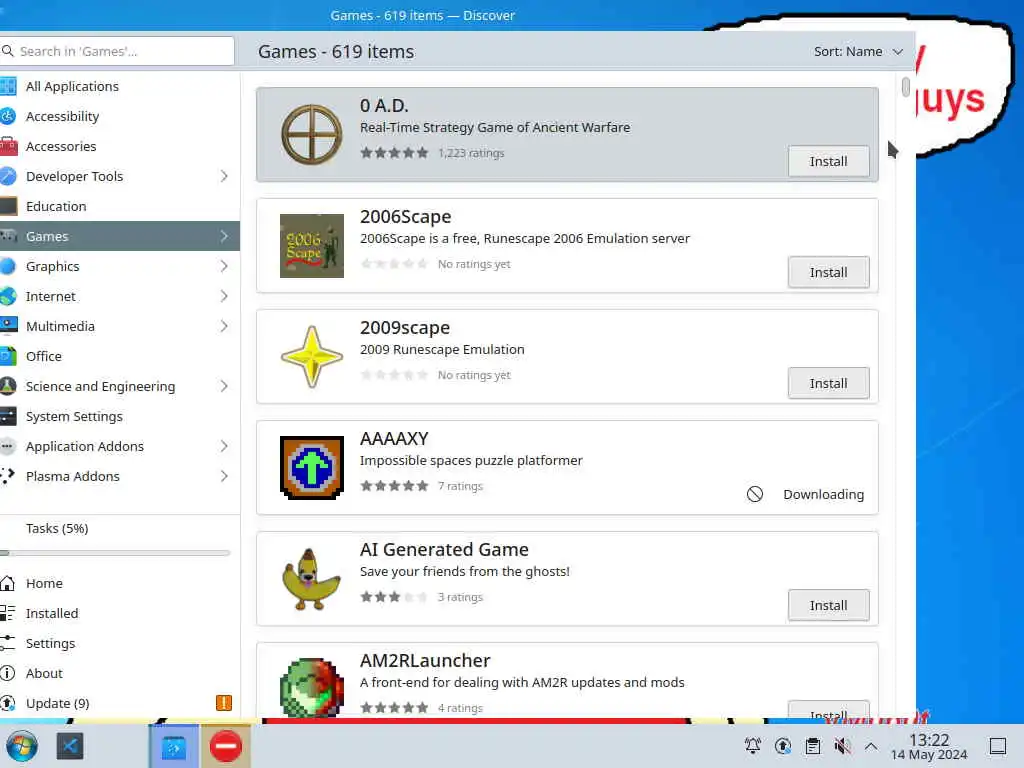
Task: Select the Office category
Action: (x=120, y=357)
